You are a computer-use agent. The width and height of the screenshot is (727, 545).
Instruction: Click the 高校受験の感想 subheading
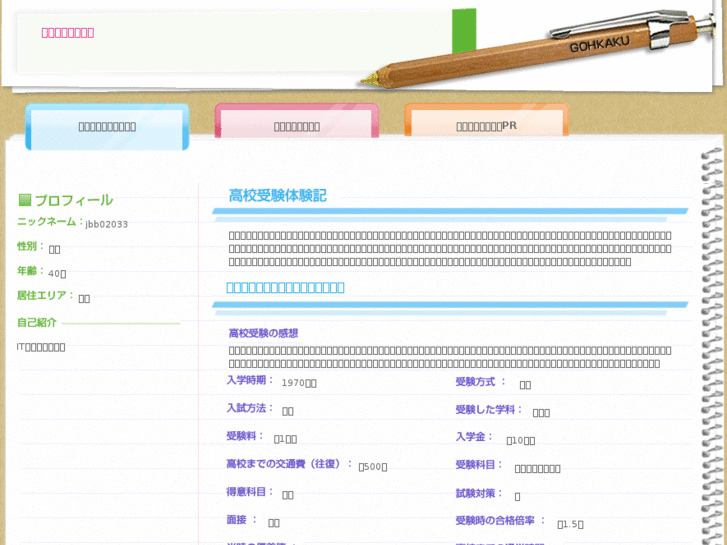coord(263,333)
